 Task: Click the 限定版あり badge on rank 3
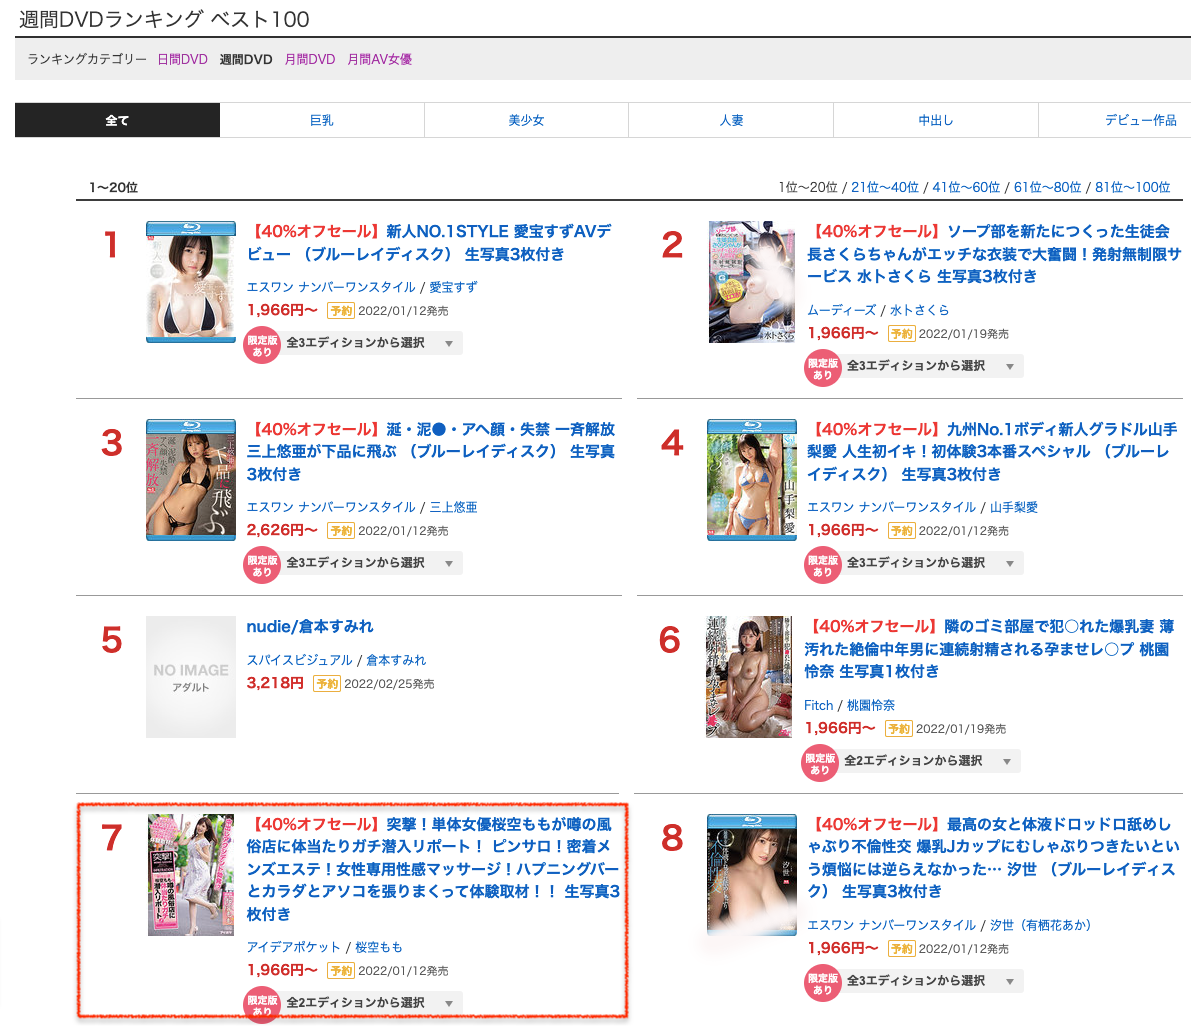click(x=262, y=566)
